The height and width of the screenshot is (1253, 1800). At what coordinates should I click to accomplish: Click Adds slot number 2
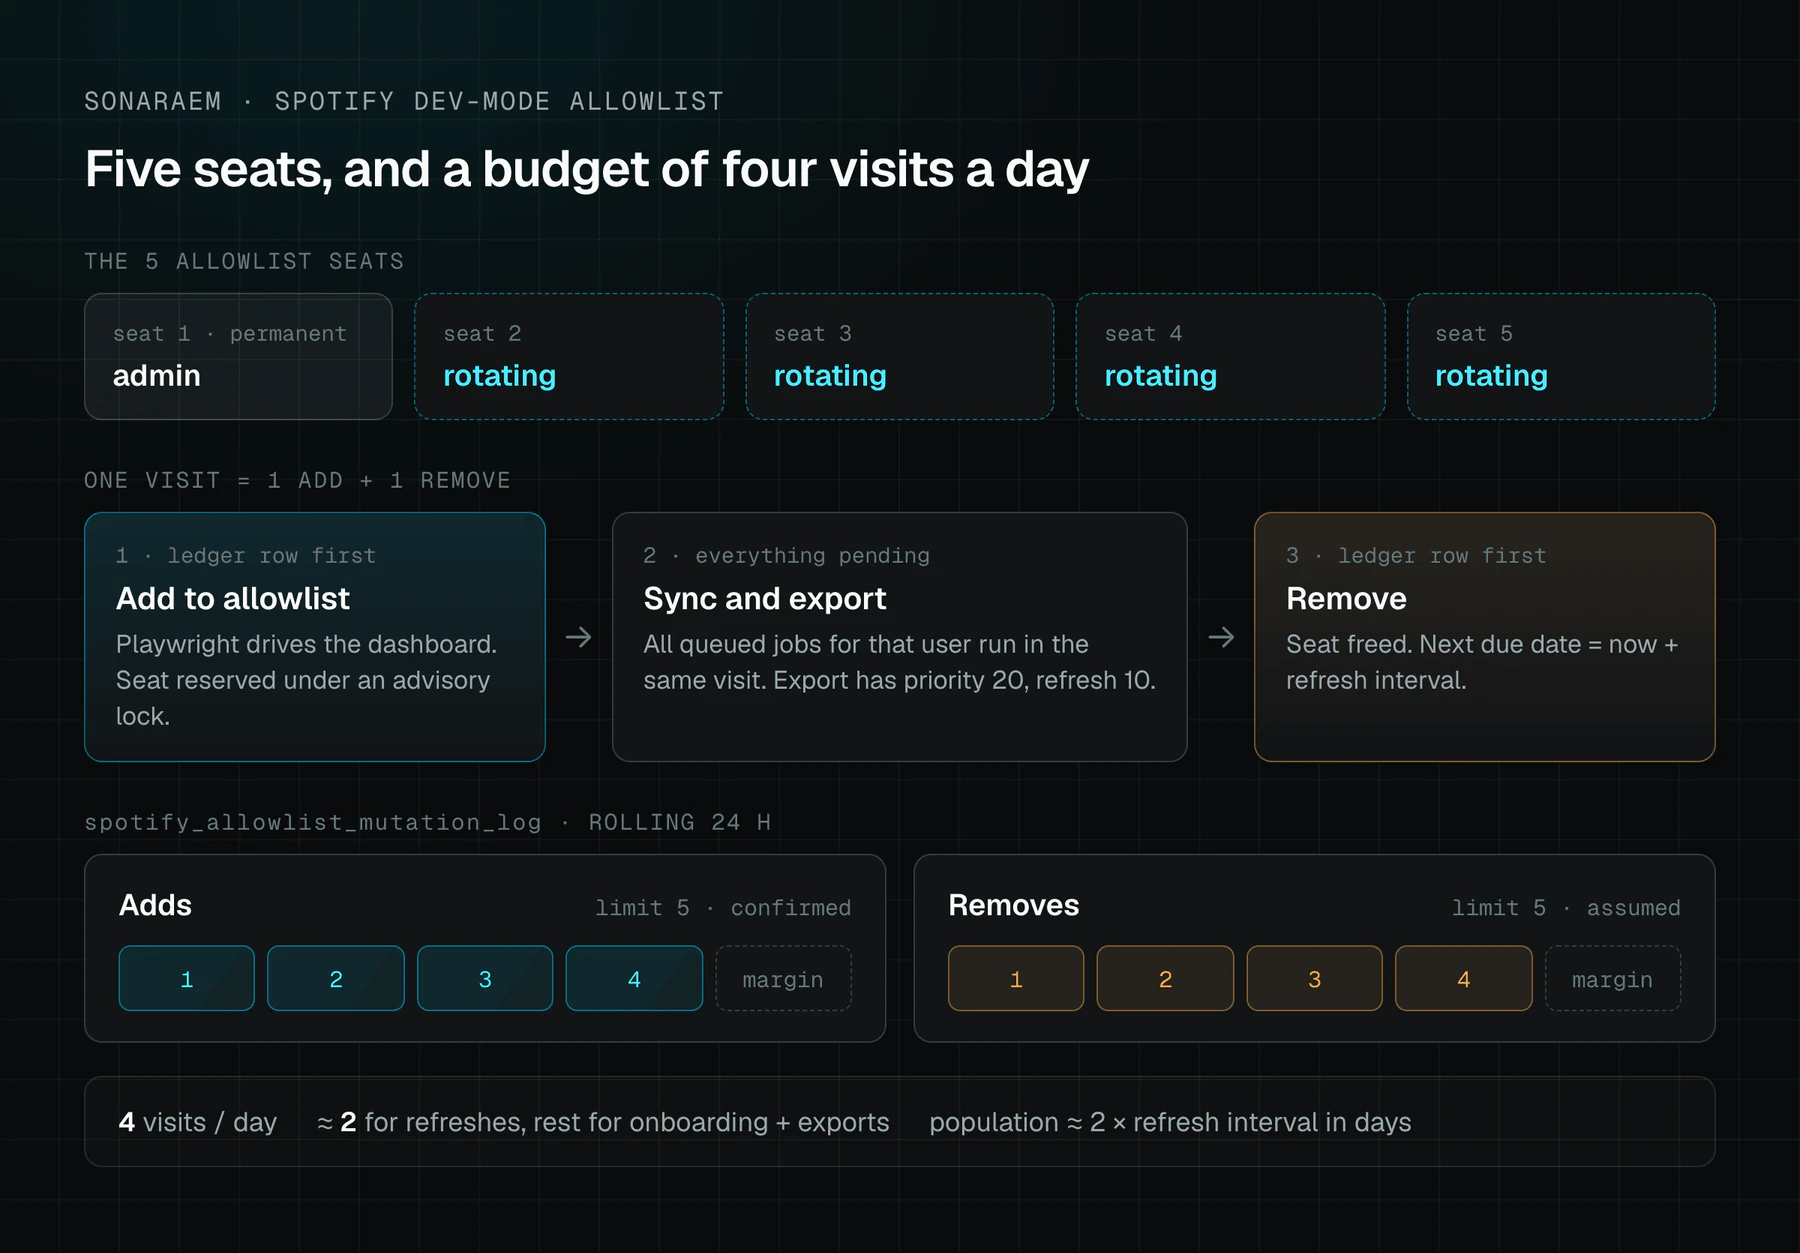(336, 978)
